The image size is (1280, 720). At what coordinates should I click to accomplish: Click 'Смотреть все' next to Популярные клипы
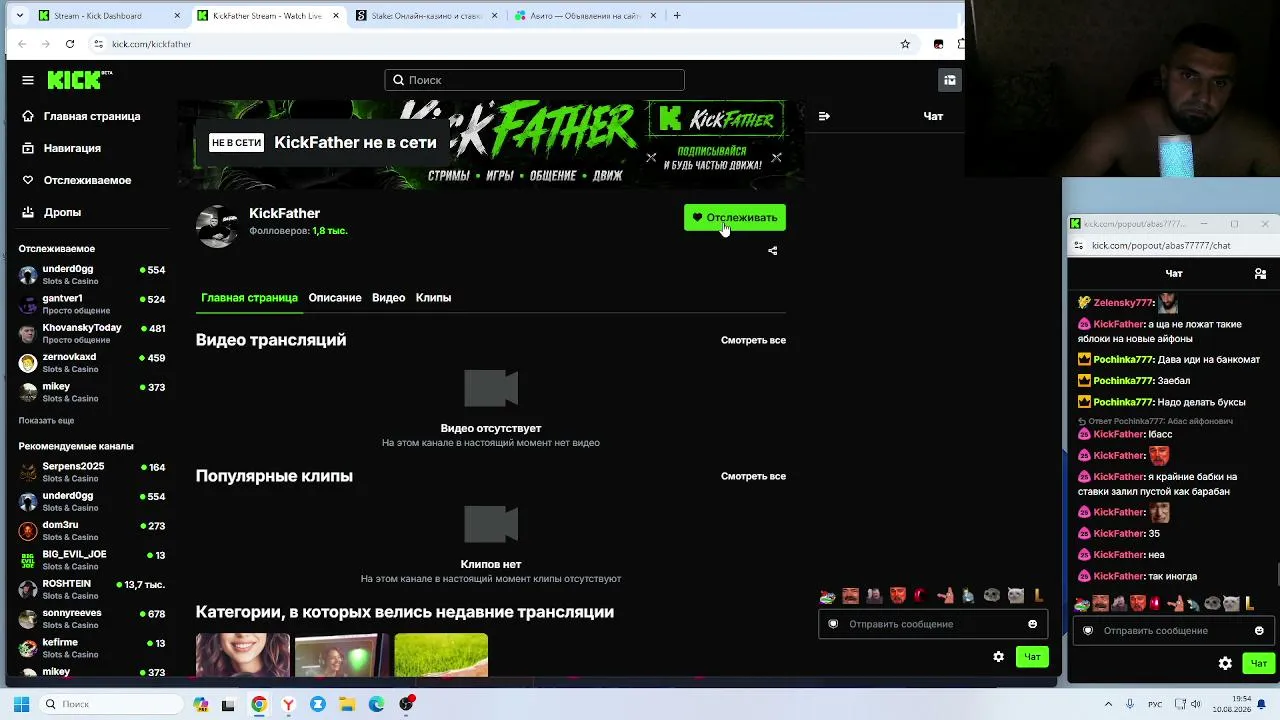coord(753,476)
